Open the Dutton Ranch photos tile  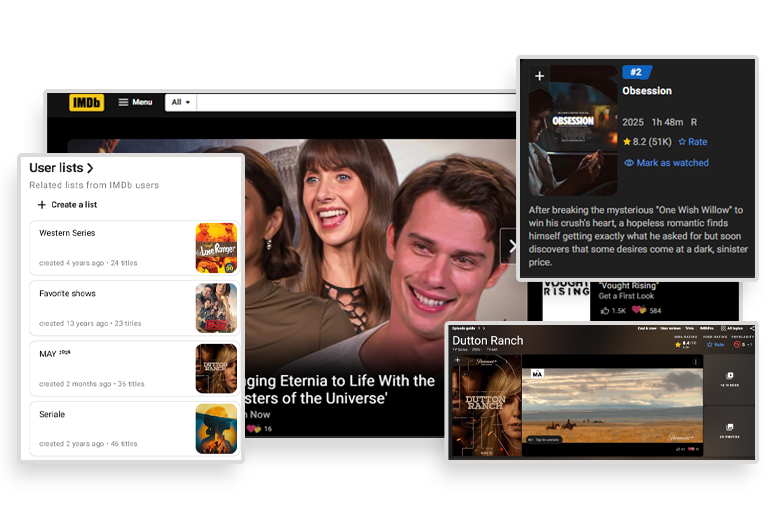729,431
